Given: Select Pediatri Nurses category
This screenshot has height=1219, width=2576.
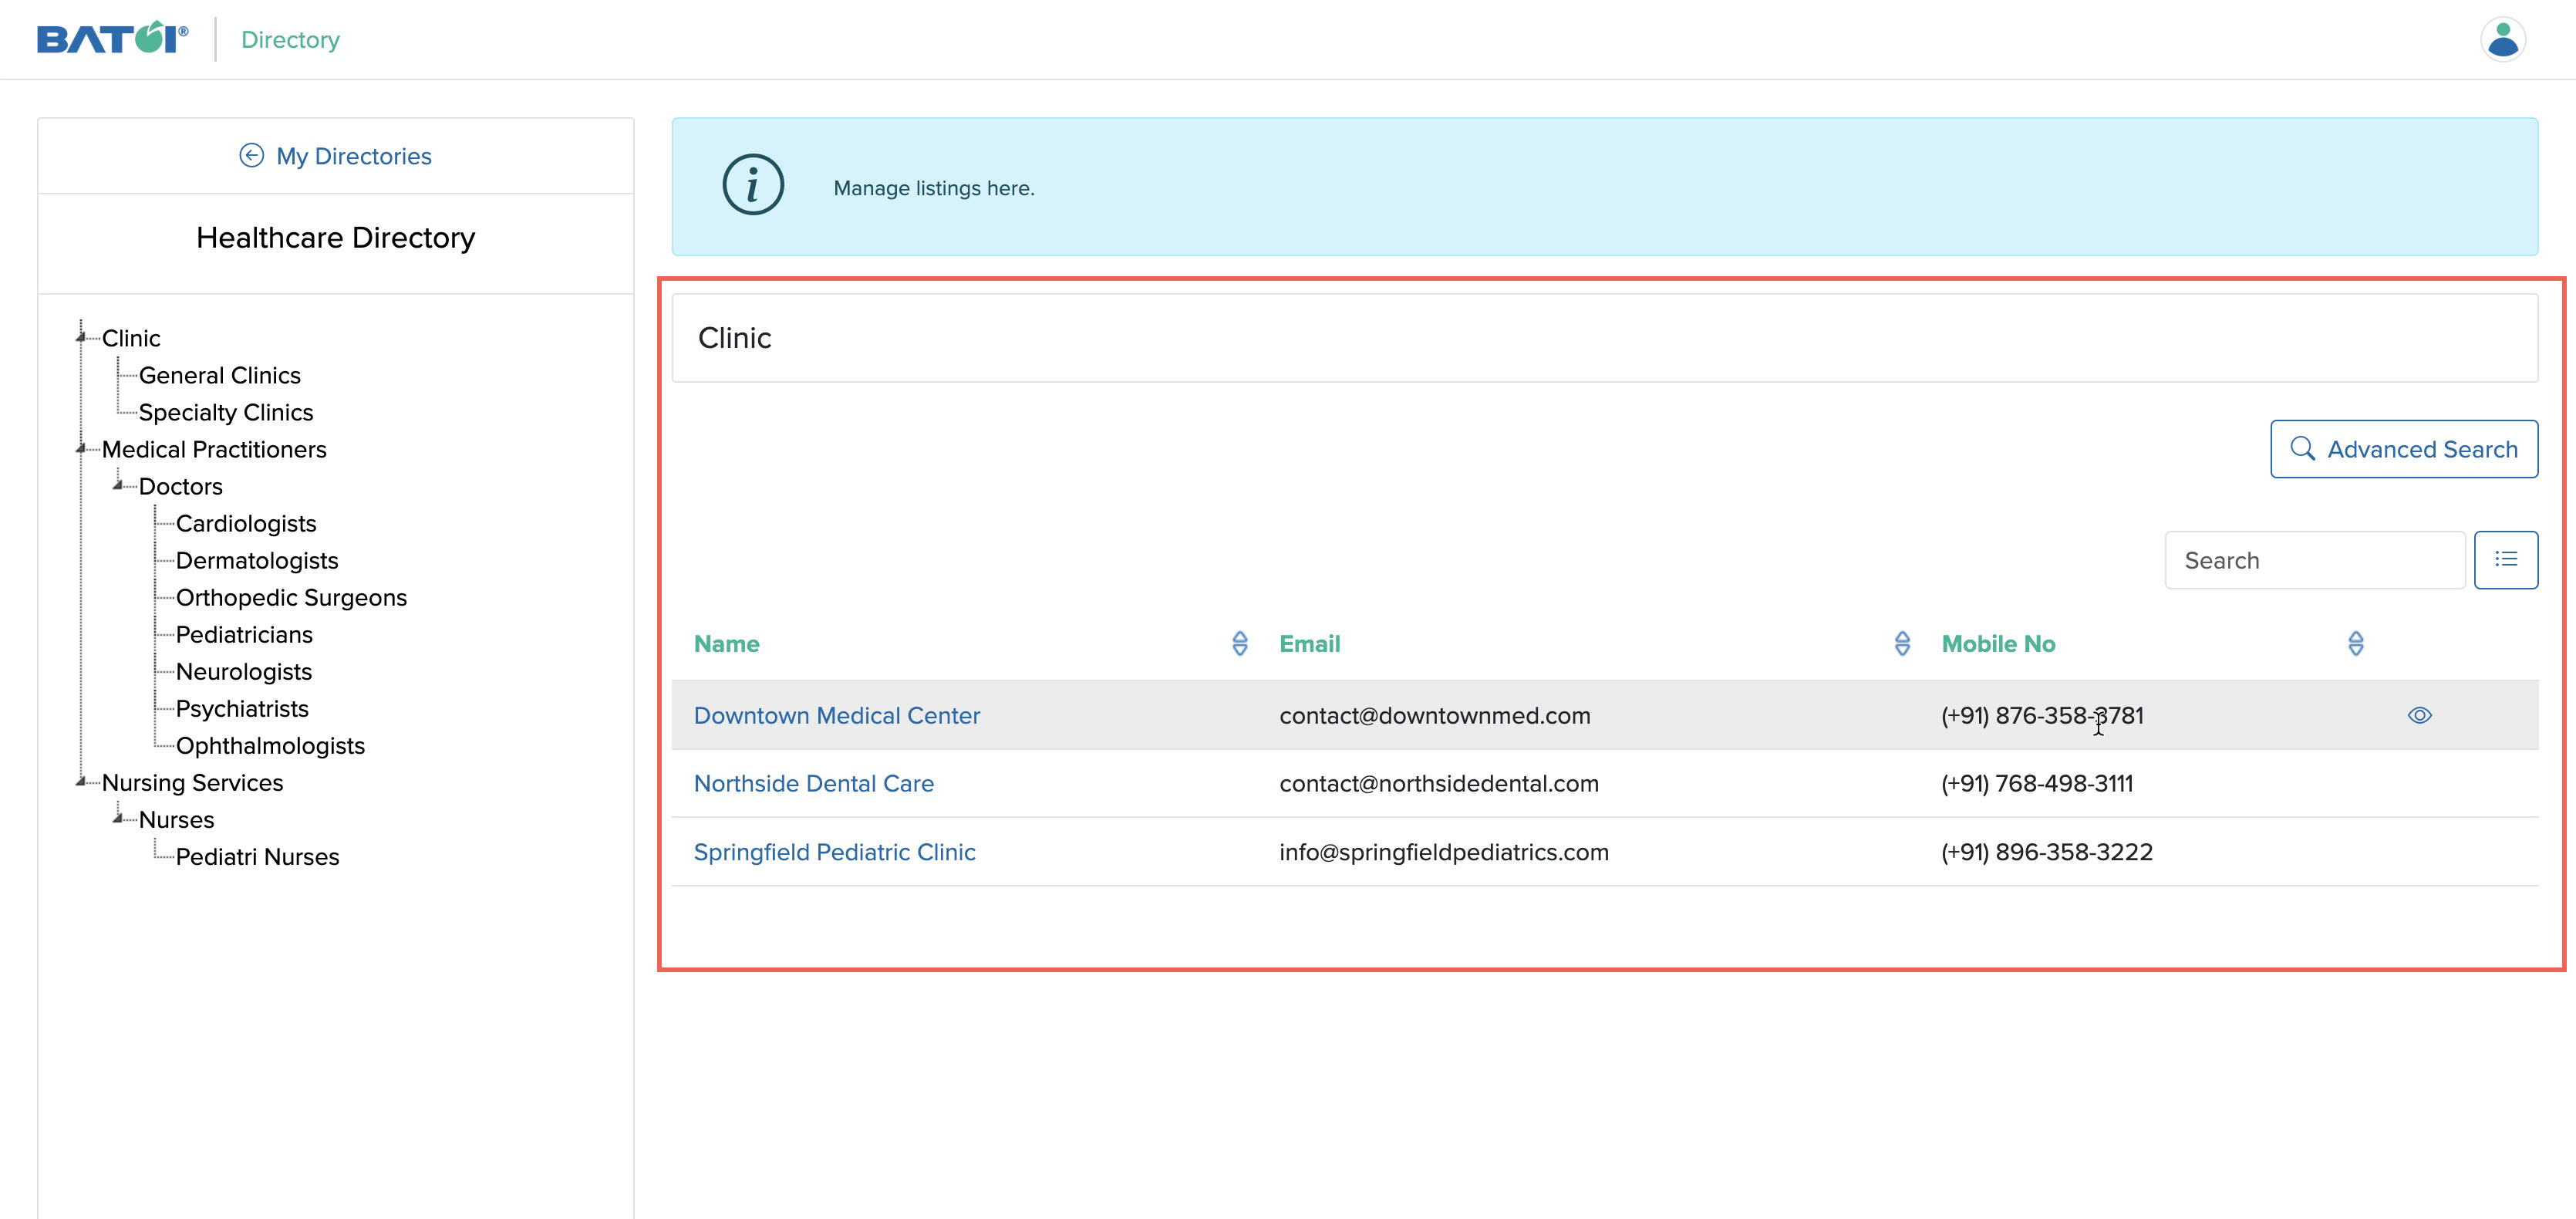Looking at the screenshot, I should pyautogui.click(x=257, y=856).
